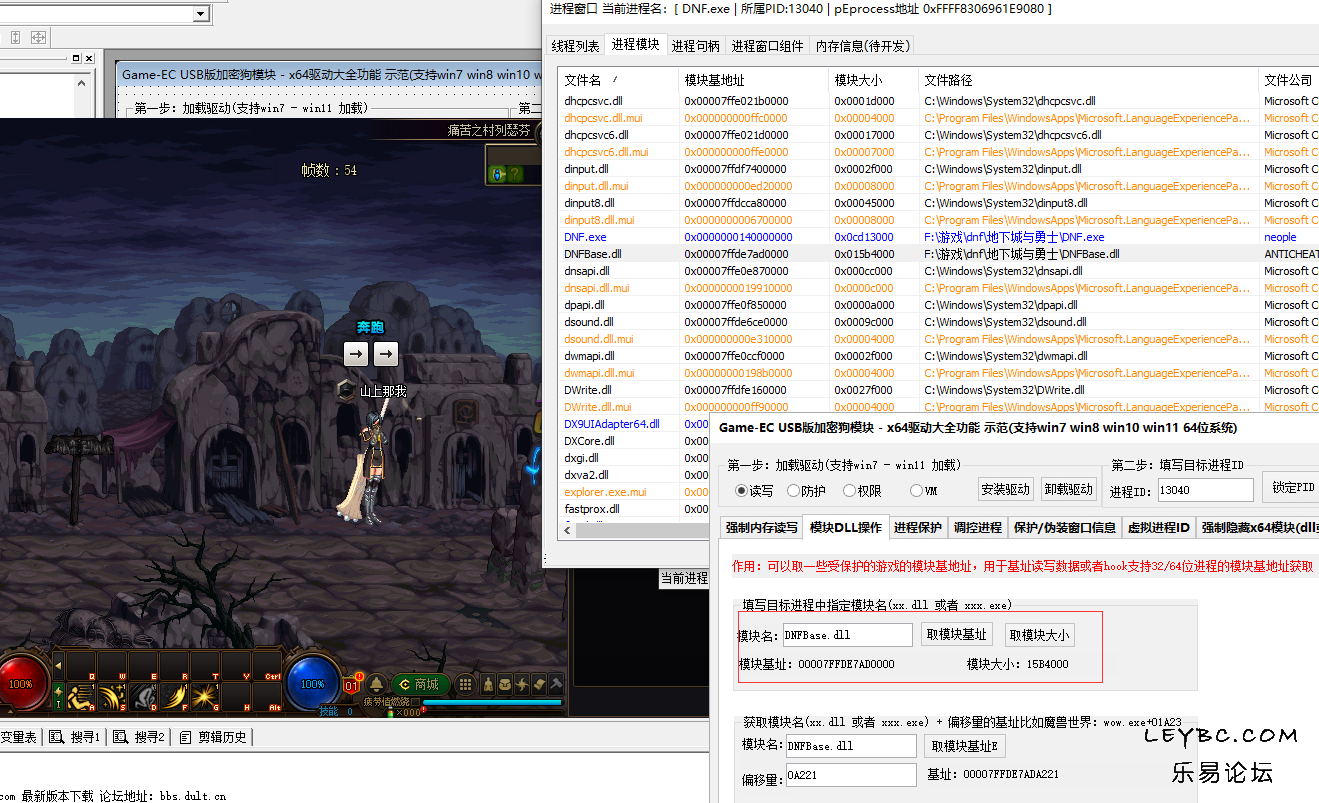
Task: Click the blue fatigue progress bar
Action: click(492, 702)
